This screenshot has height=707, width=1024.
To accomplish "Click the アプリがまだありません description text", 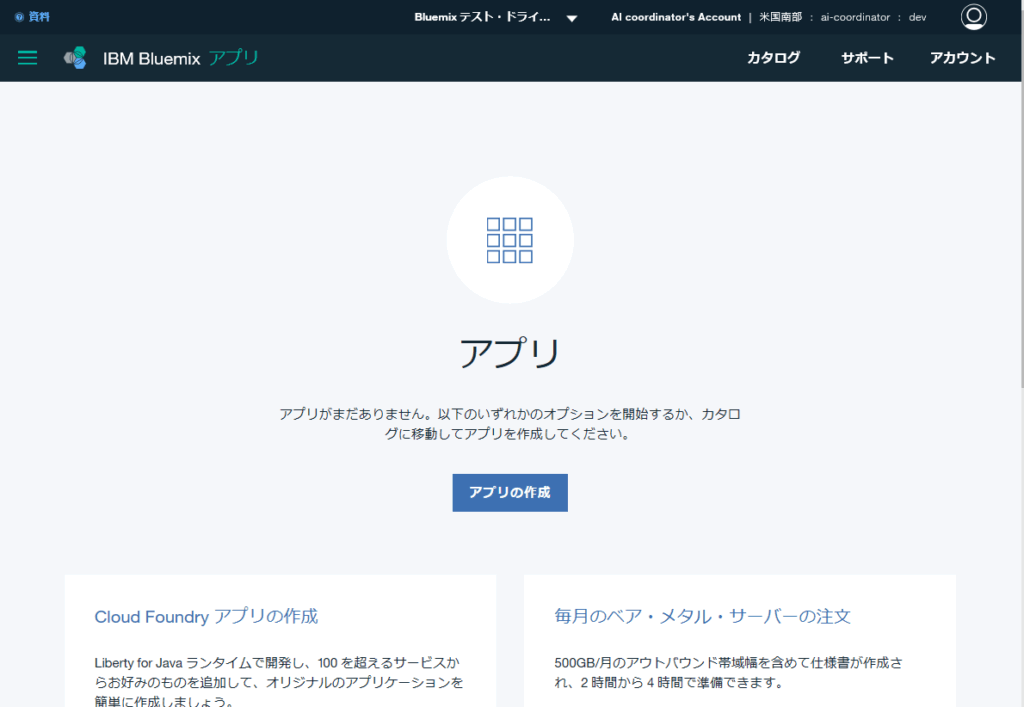I will pos(510,424).
